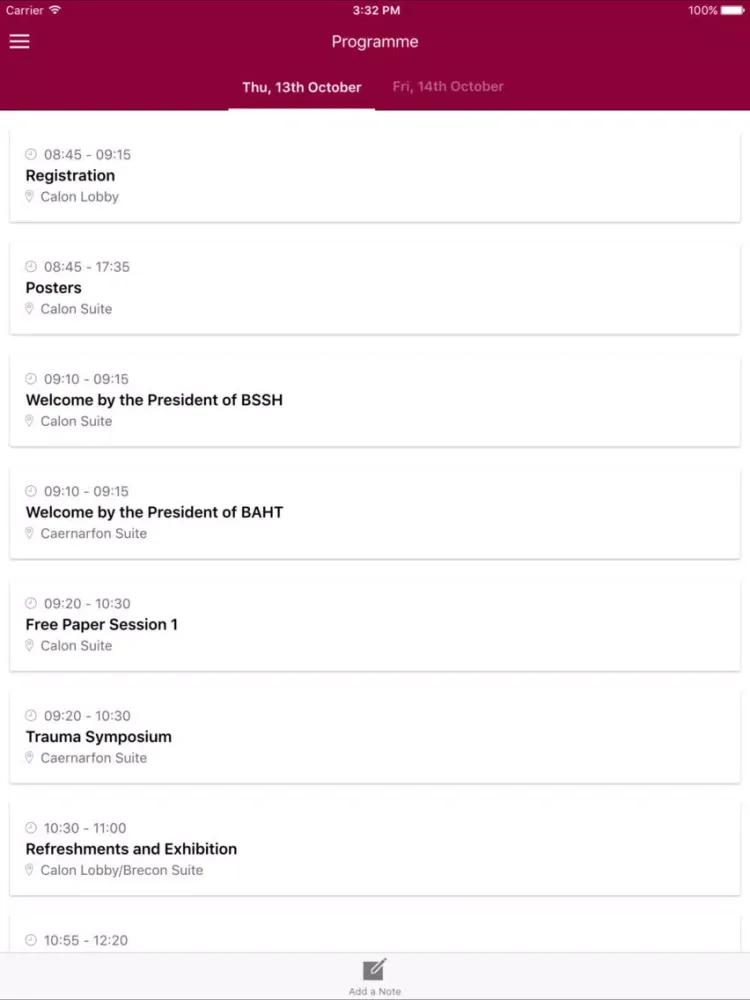Switch to the Fri, 14th October tab
Viewport: 750px width, 1000px height.
click(x=448, y=87)
